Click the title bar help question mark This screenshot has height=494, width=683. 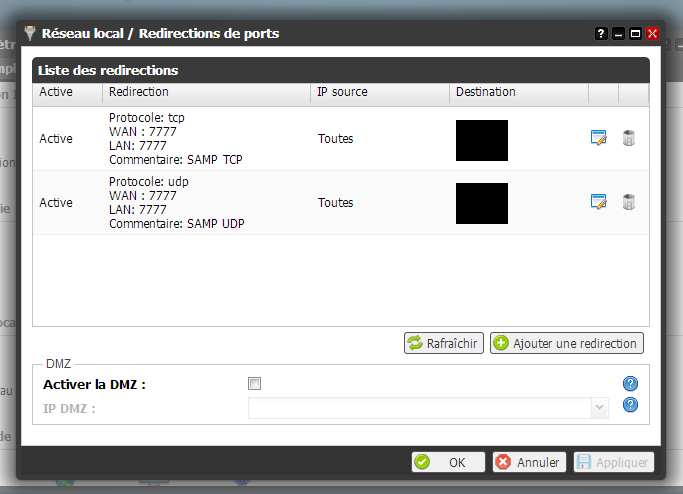[x=601, y=34]
